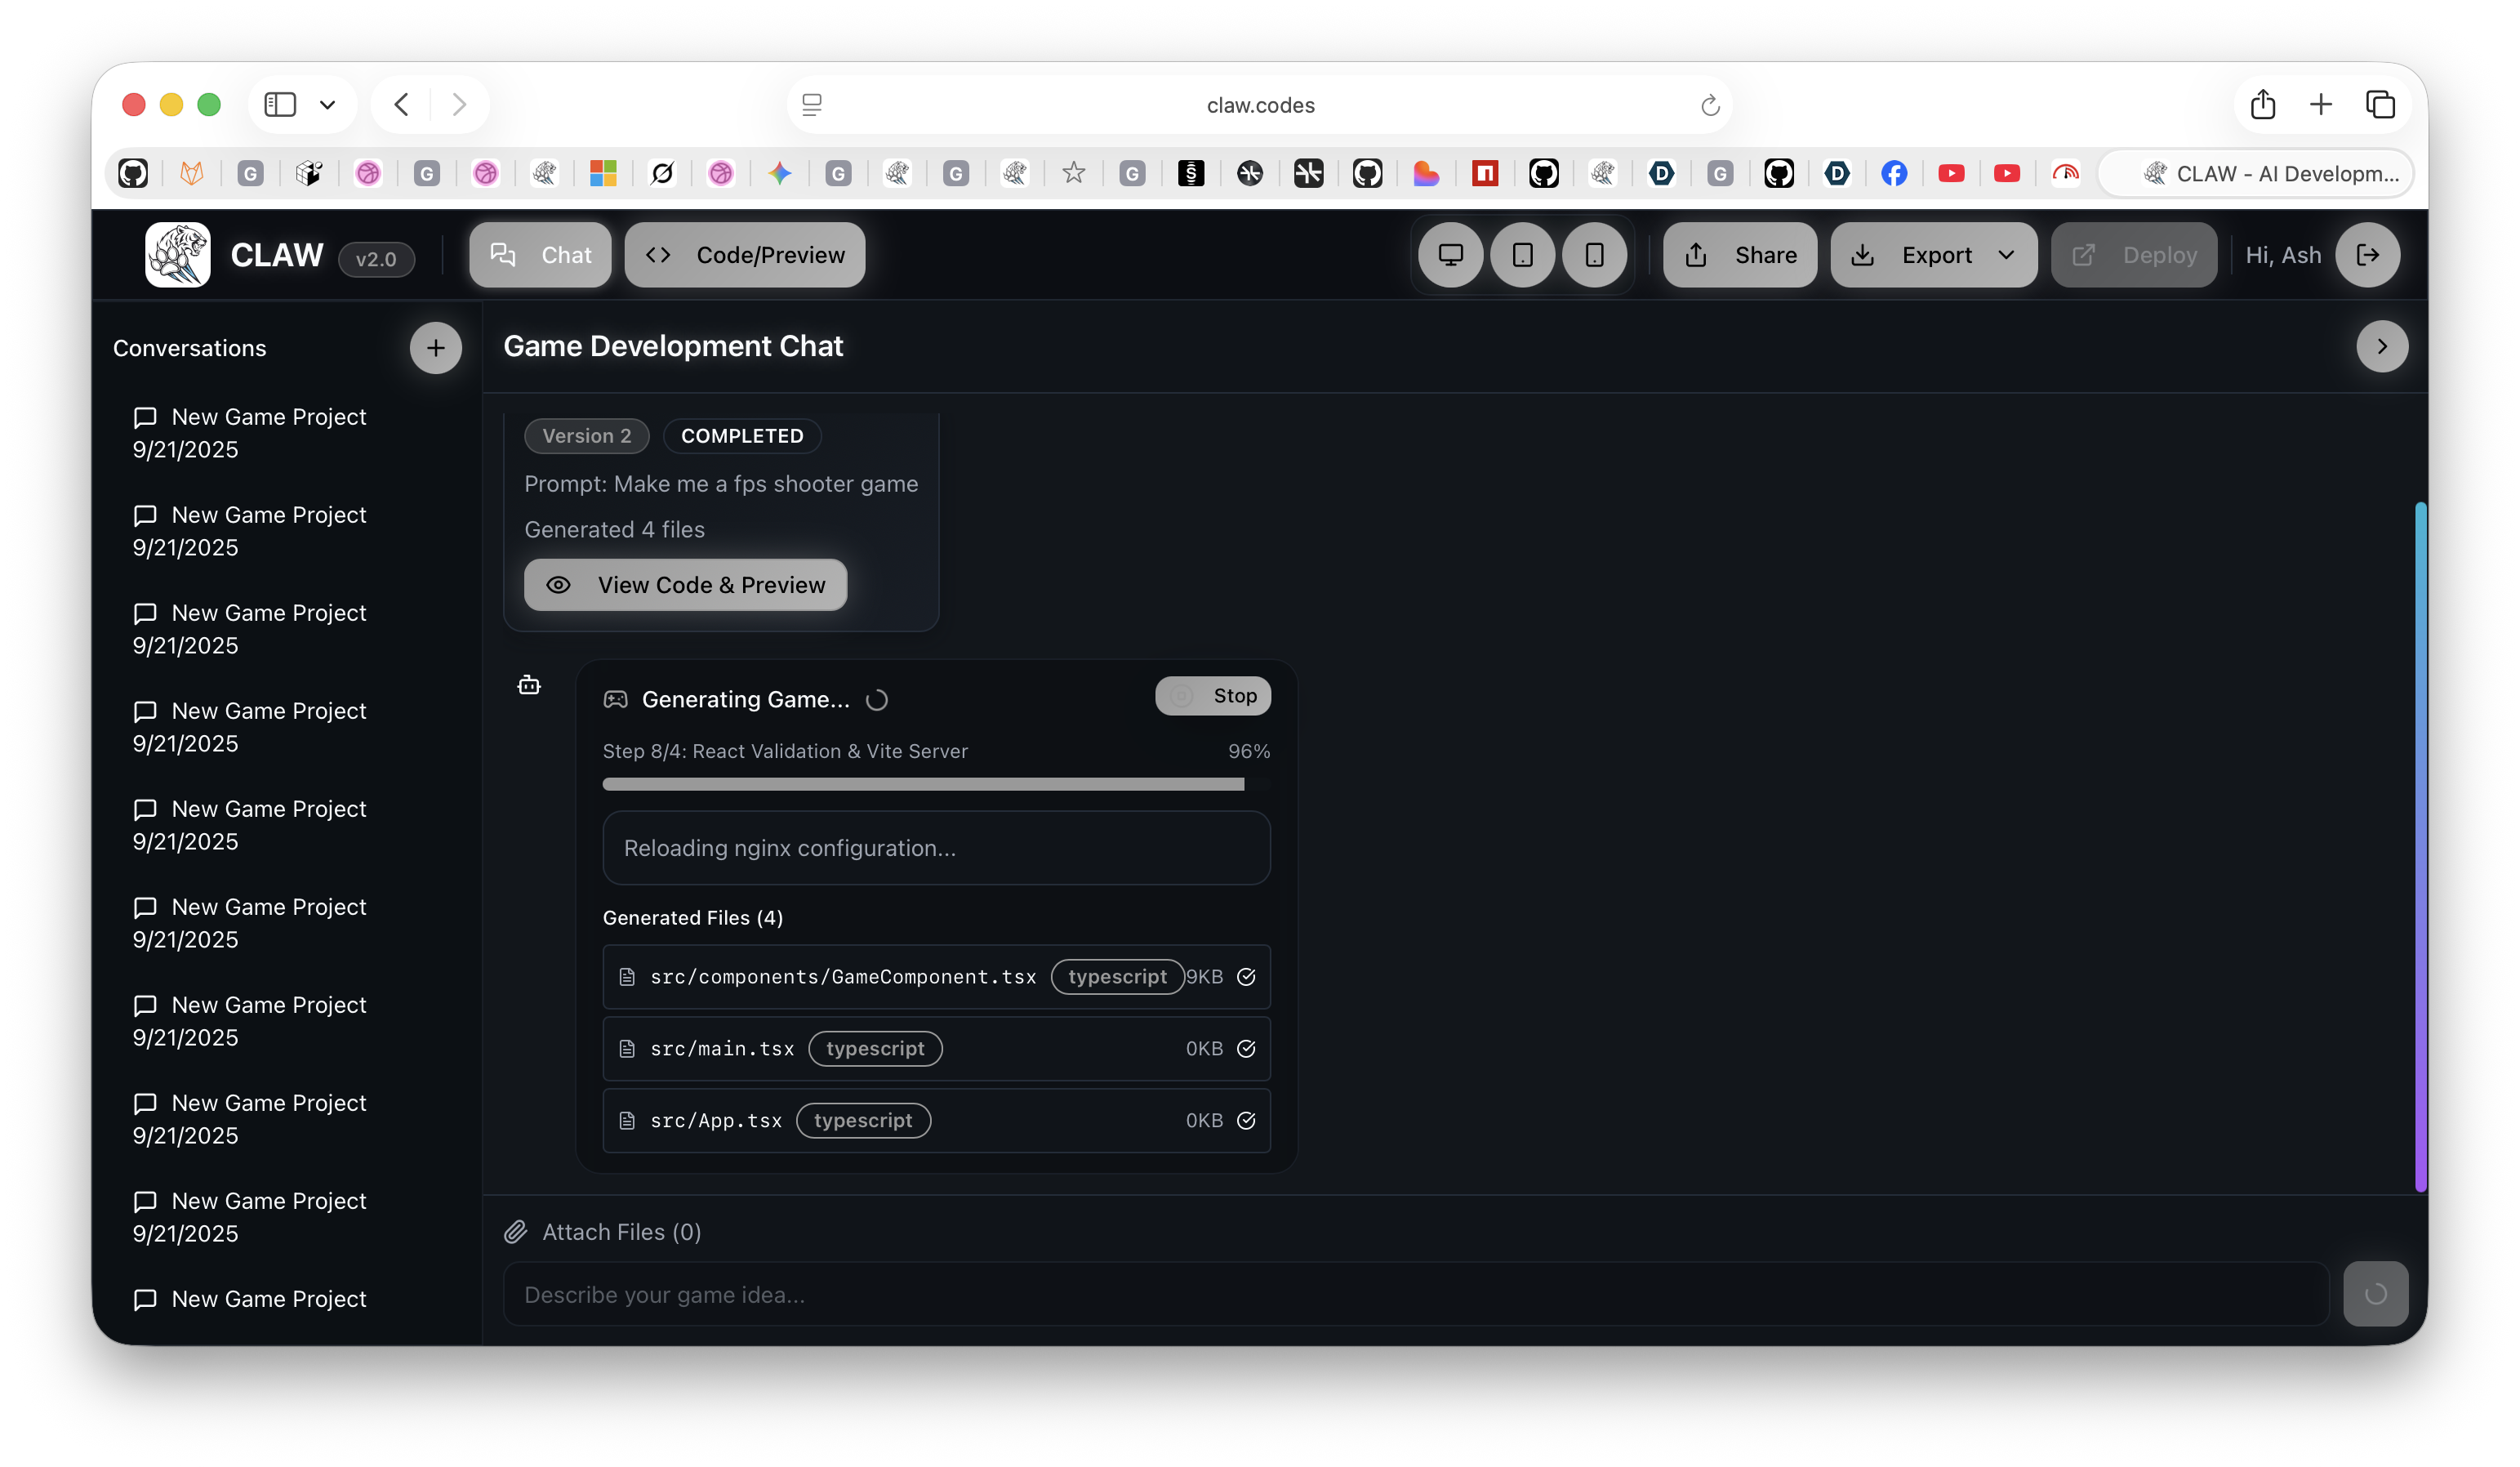Open browser sidebar options dropdown arrow
2520x1467 pixels.
pos(327,105)
